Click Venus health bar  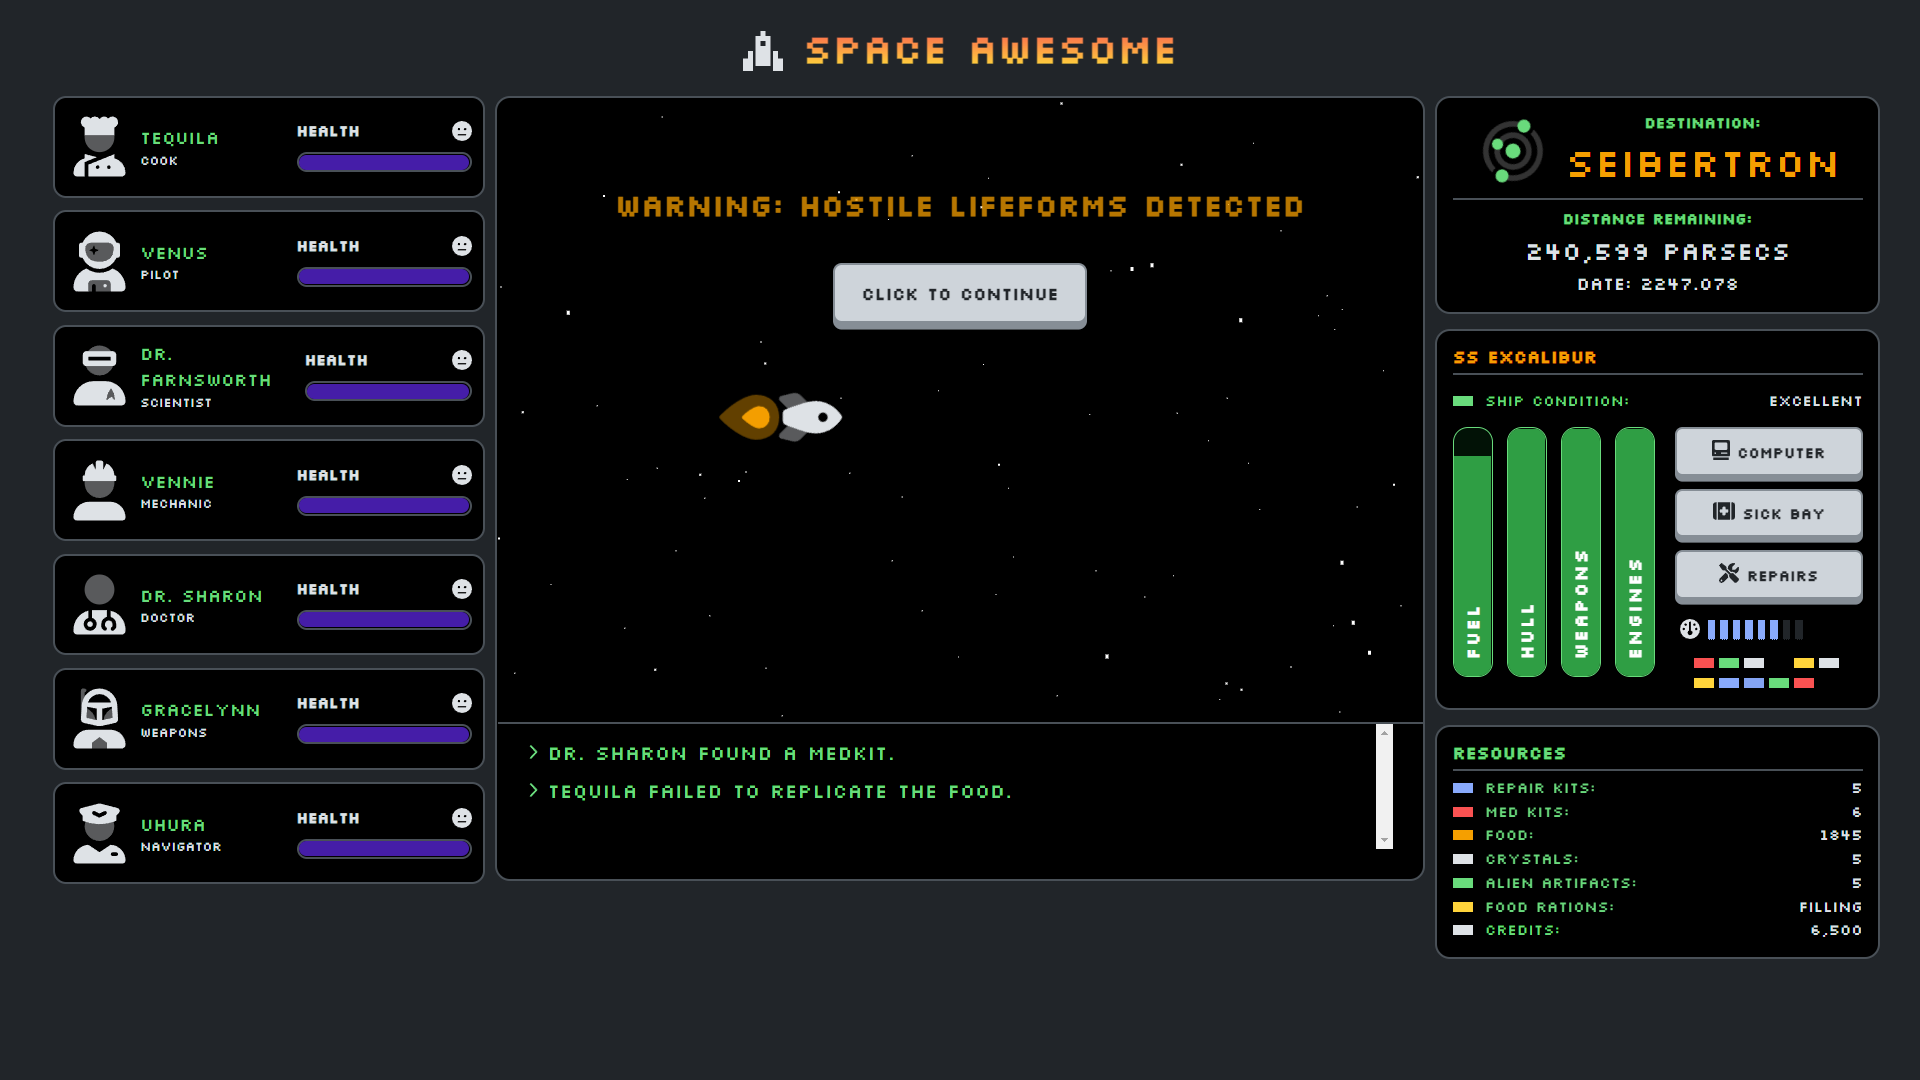[x=384, y=277]
